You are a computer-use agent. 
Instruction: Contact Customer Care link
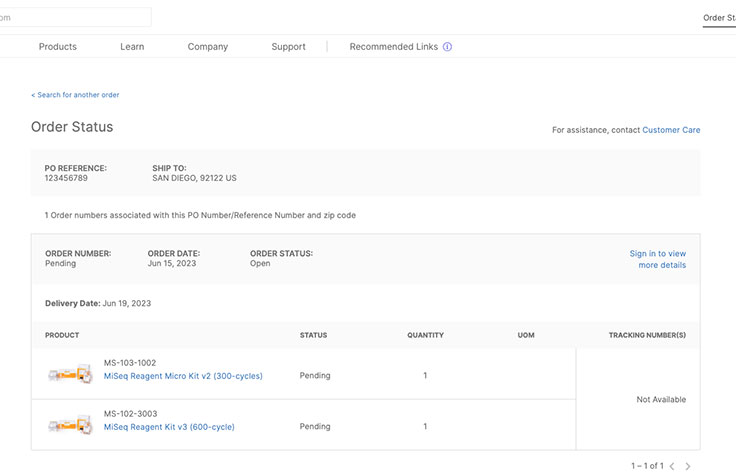[671, 130]
